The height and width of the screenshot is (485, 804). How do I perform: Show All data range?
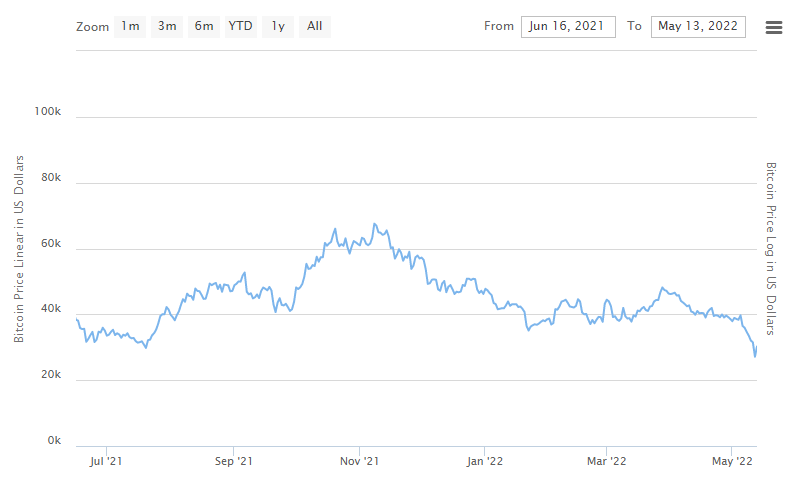pyautogui.click(x=315, y=27)
